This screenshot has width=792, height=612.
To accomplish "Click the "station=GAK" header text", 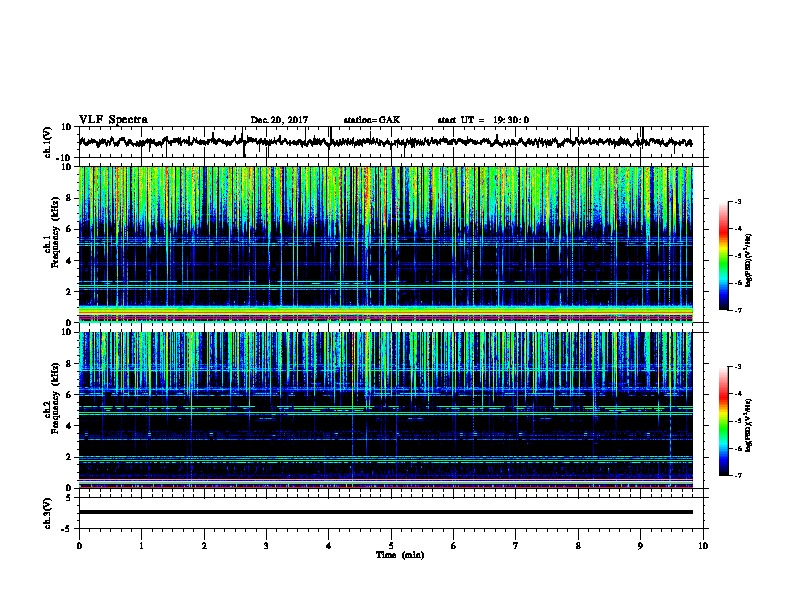I will [372, 120].
